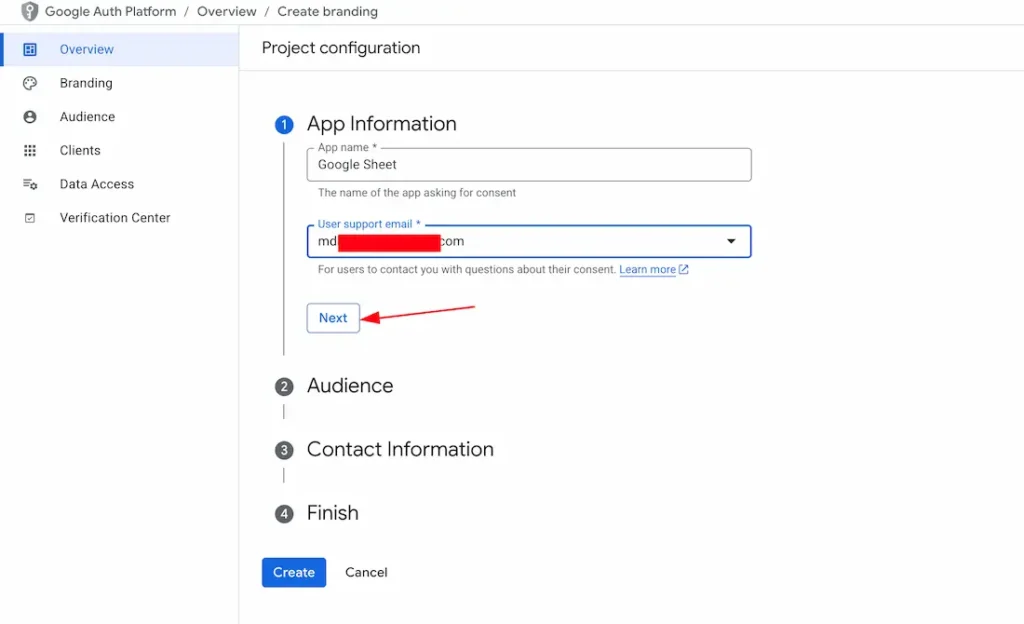Click the external link icon beside Learn more

[684, 270]
